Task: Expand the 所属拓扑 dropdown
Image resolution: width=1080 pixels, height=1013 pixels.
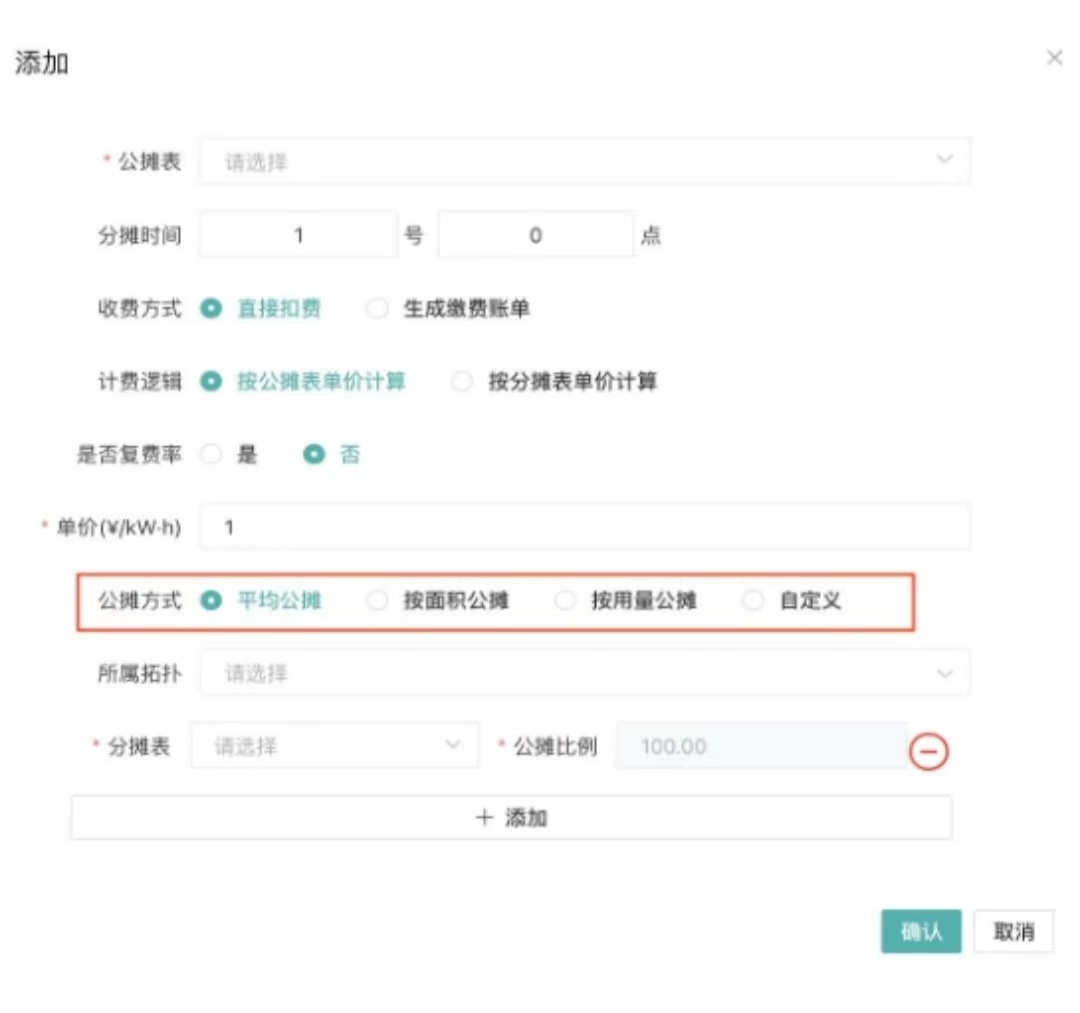Action: (584, 674)
